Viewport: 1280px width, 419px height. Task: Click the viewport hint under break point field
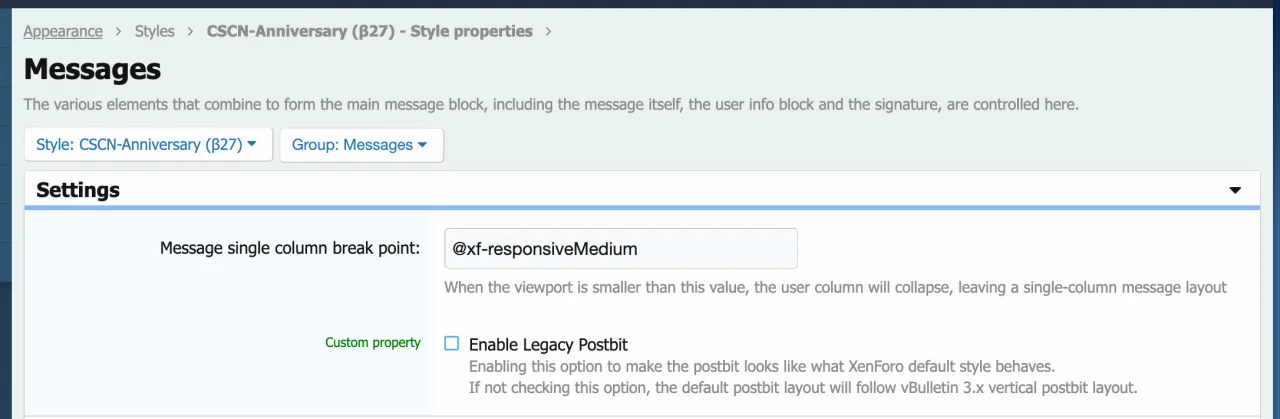[835, 288]
